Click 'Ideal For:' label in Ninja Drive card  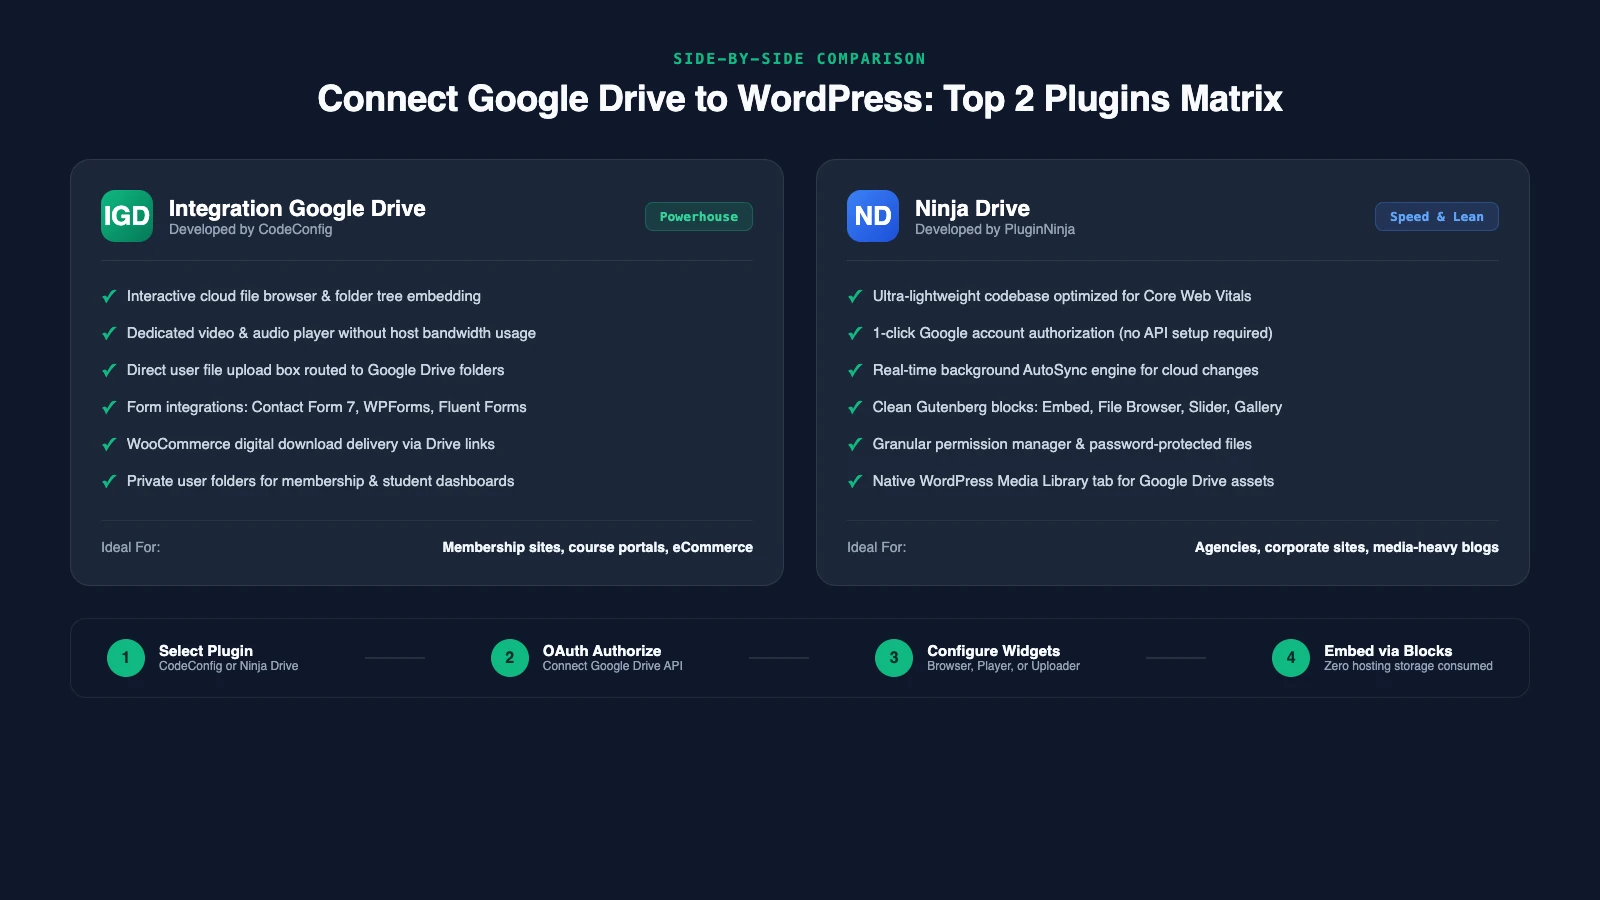(x=877, y=547)
